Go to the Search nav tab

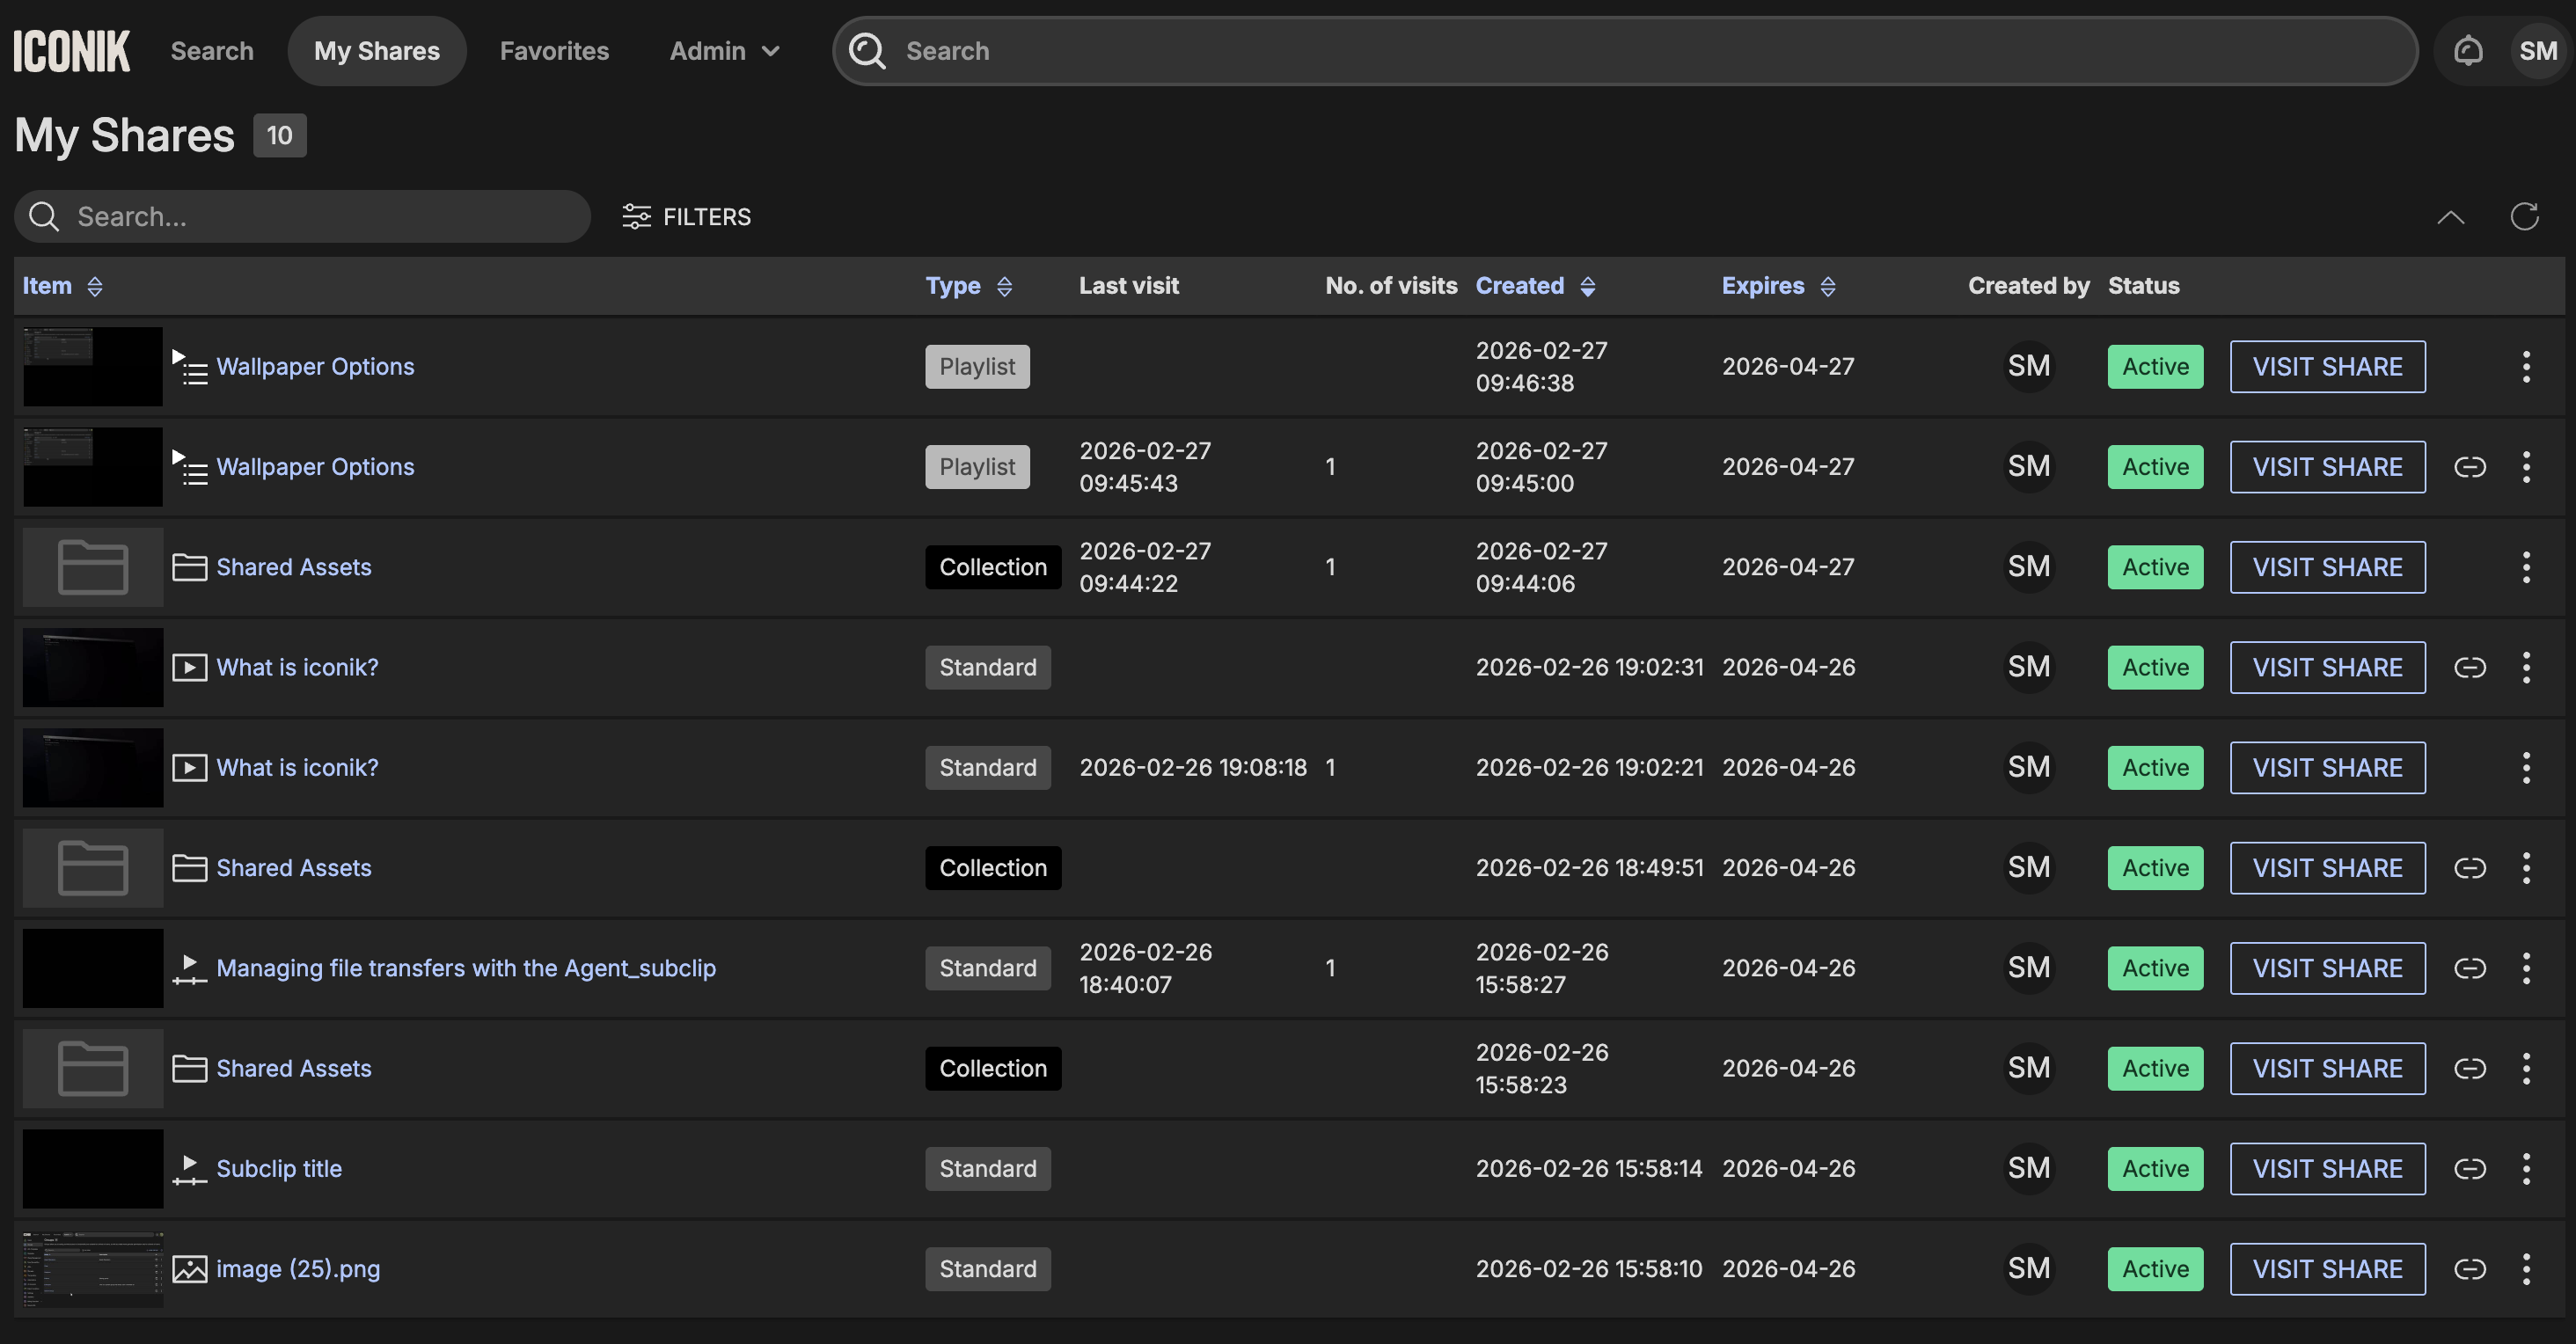coord(212,51)
